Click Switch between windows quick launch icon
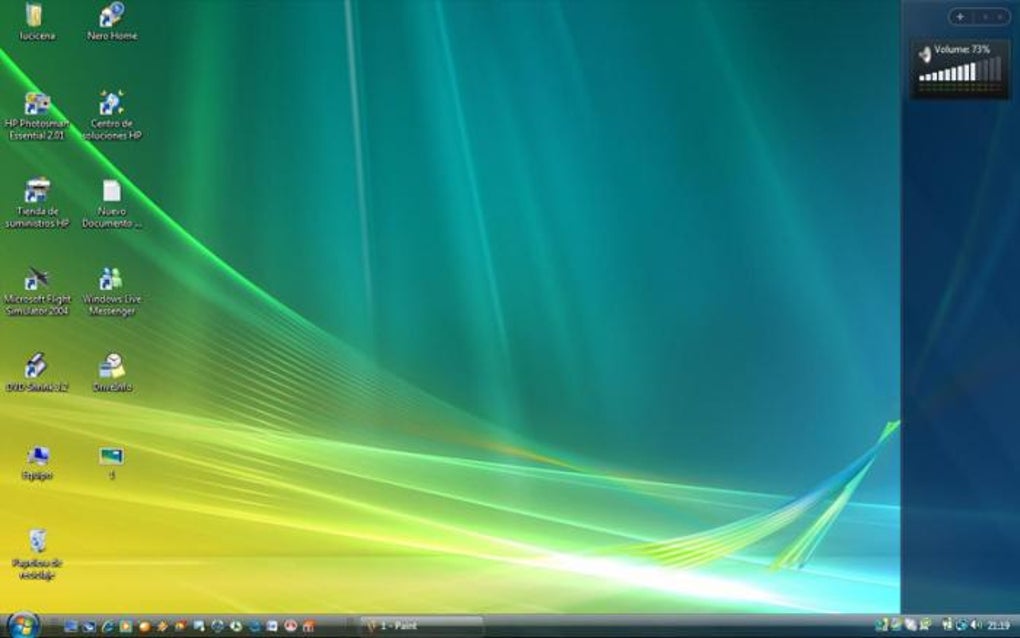 pos(88,626)
